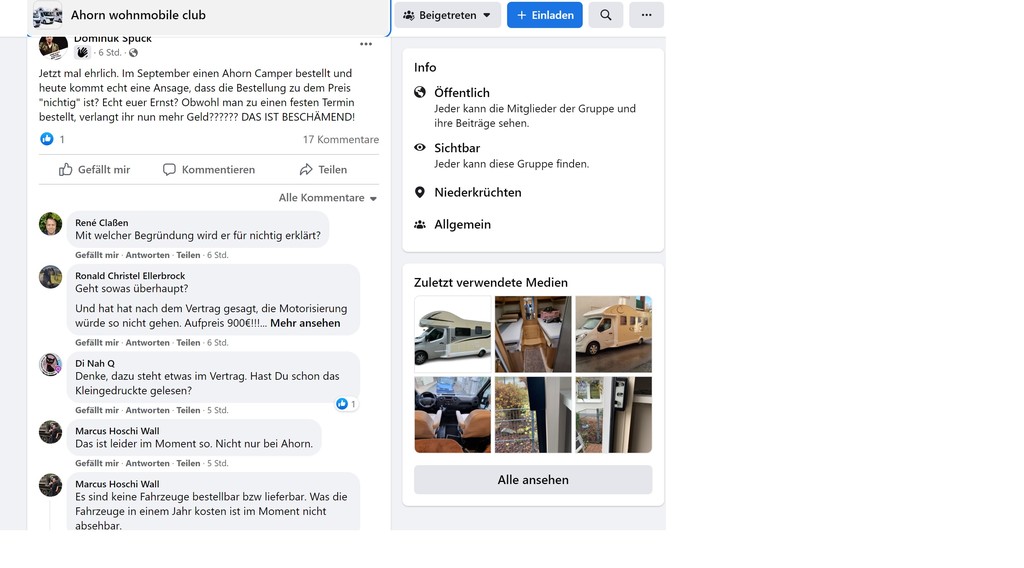
Task: Like René Claßen's comment via Gefällt mir
Action: (x=97, y=255)
